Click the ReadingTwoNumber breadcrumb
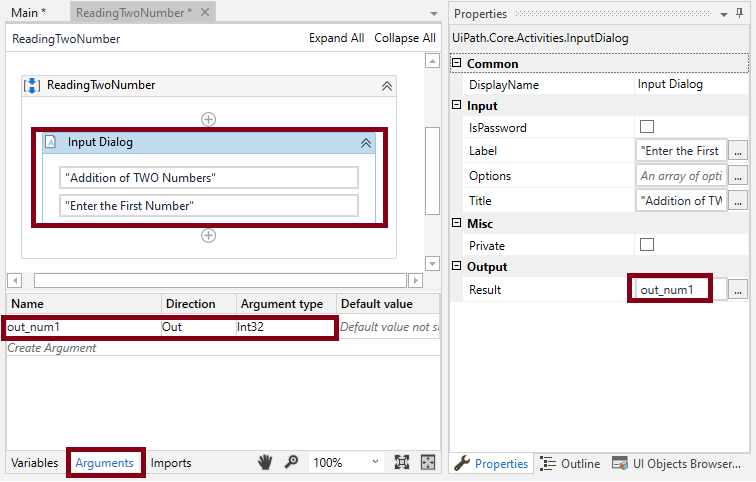756x482 pixels. 66,39
